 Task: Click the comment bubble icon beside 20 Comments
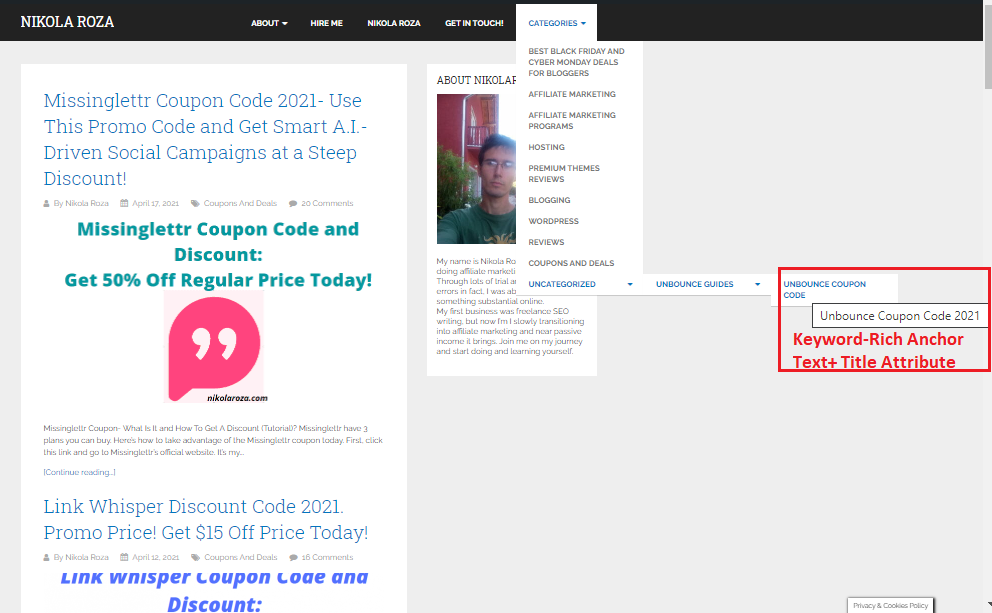click(x=293, y=204)
